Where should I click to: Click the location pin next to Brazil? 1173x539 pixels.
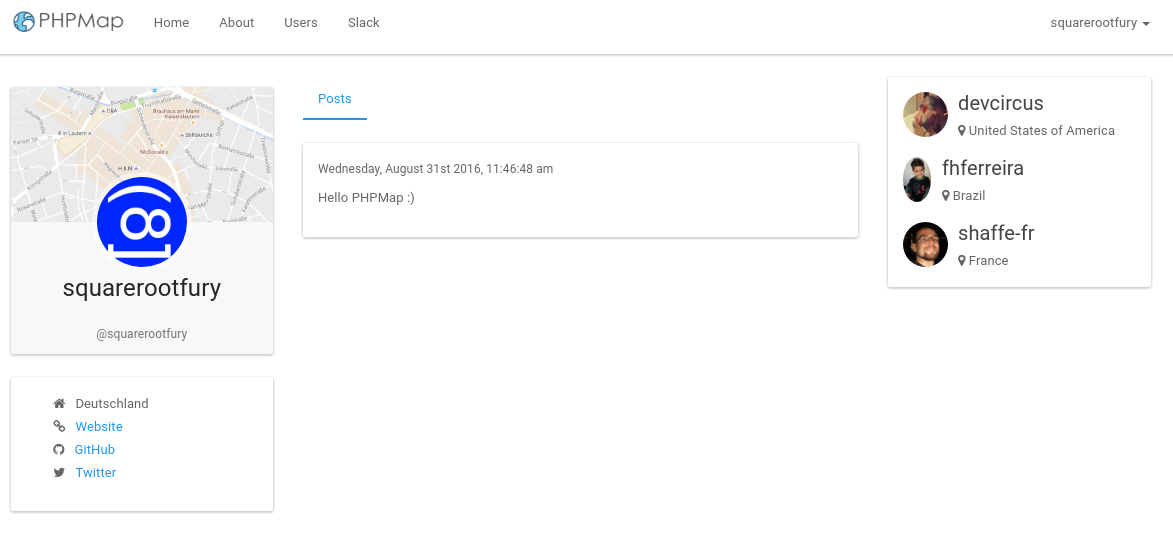[x=946, y=196]
